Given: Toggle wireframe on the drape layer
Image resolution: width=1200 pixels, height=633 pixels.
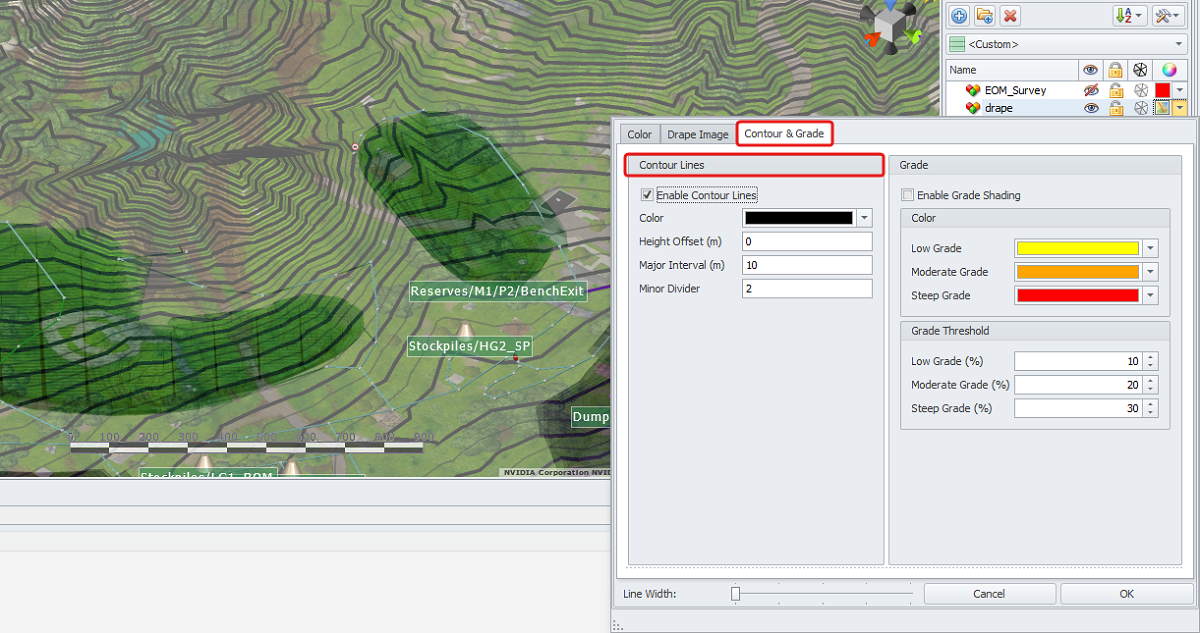Looking at the screenshot, I should [1139, 108].
